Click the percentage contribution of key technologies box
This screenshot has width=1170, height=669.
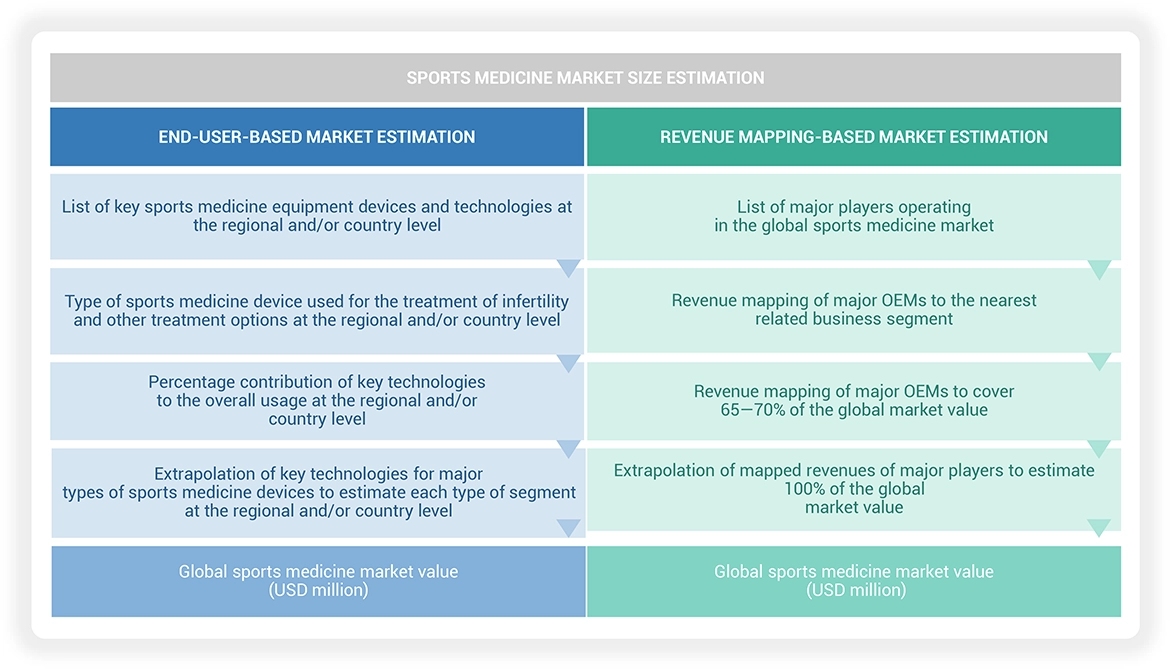[317, 400]
